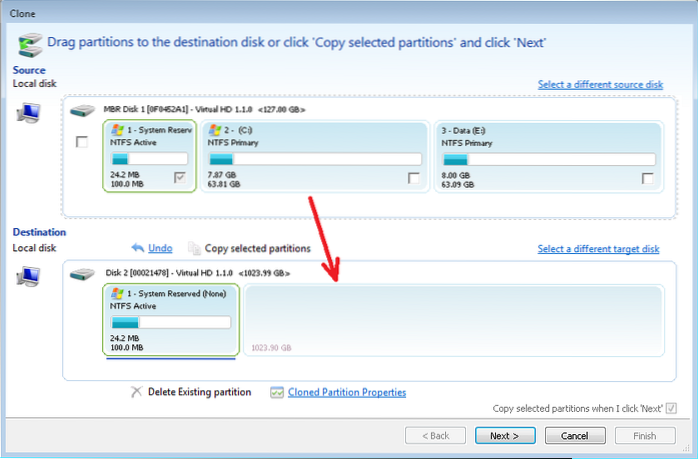The image size is (698, 459).
Task: Click the Data (E:) partition usage bar
Action: pos(548,159)
